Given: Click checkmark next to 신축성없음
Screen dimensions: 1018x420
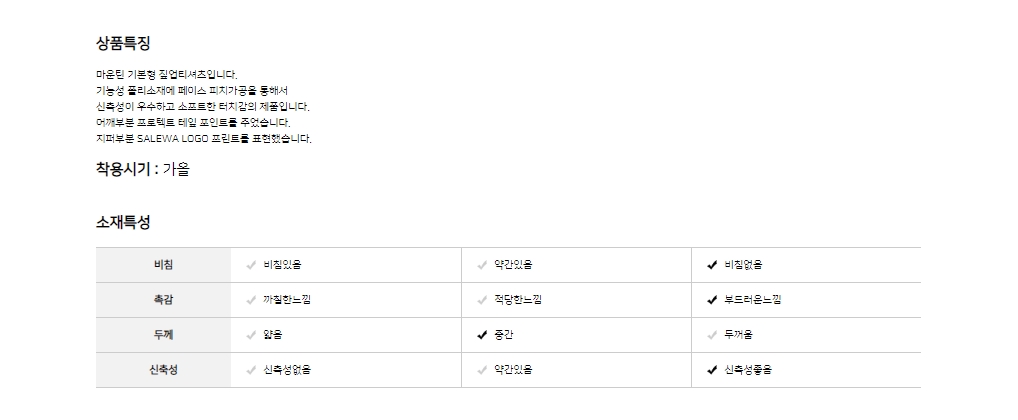Looking at the screenshot, I should click(x=251, y=370).
